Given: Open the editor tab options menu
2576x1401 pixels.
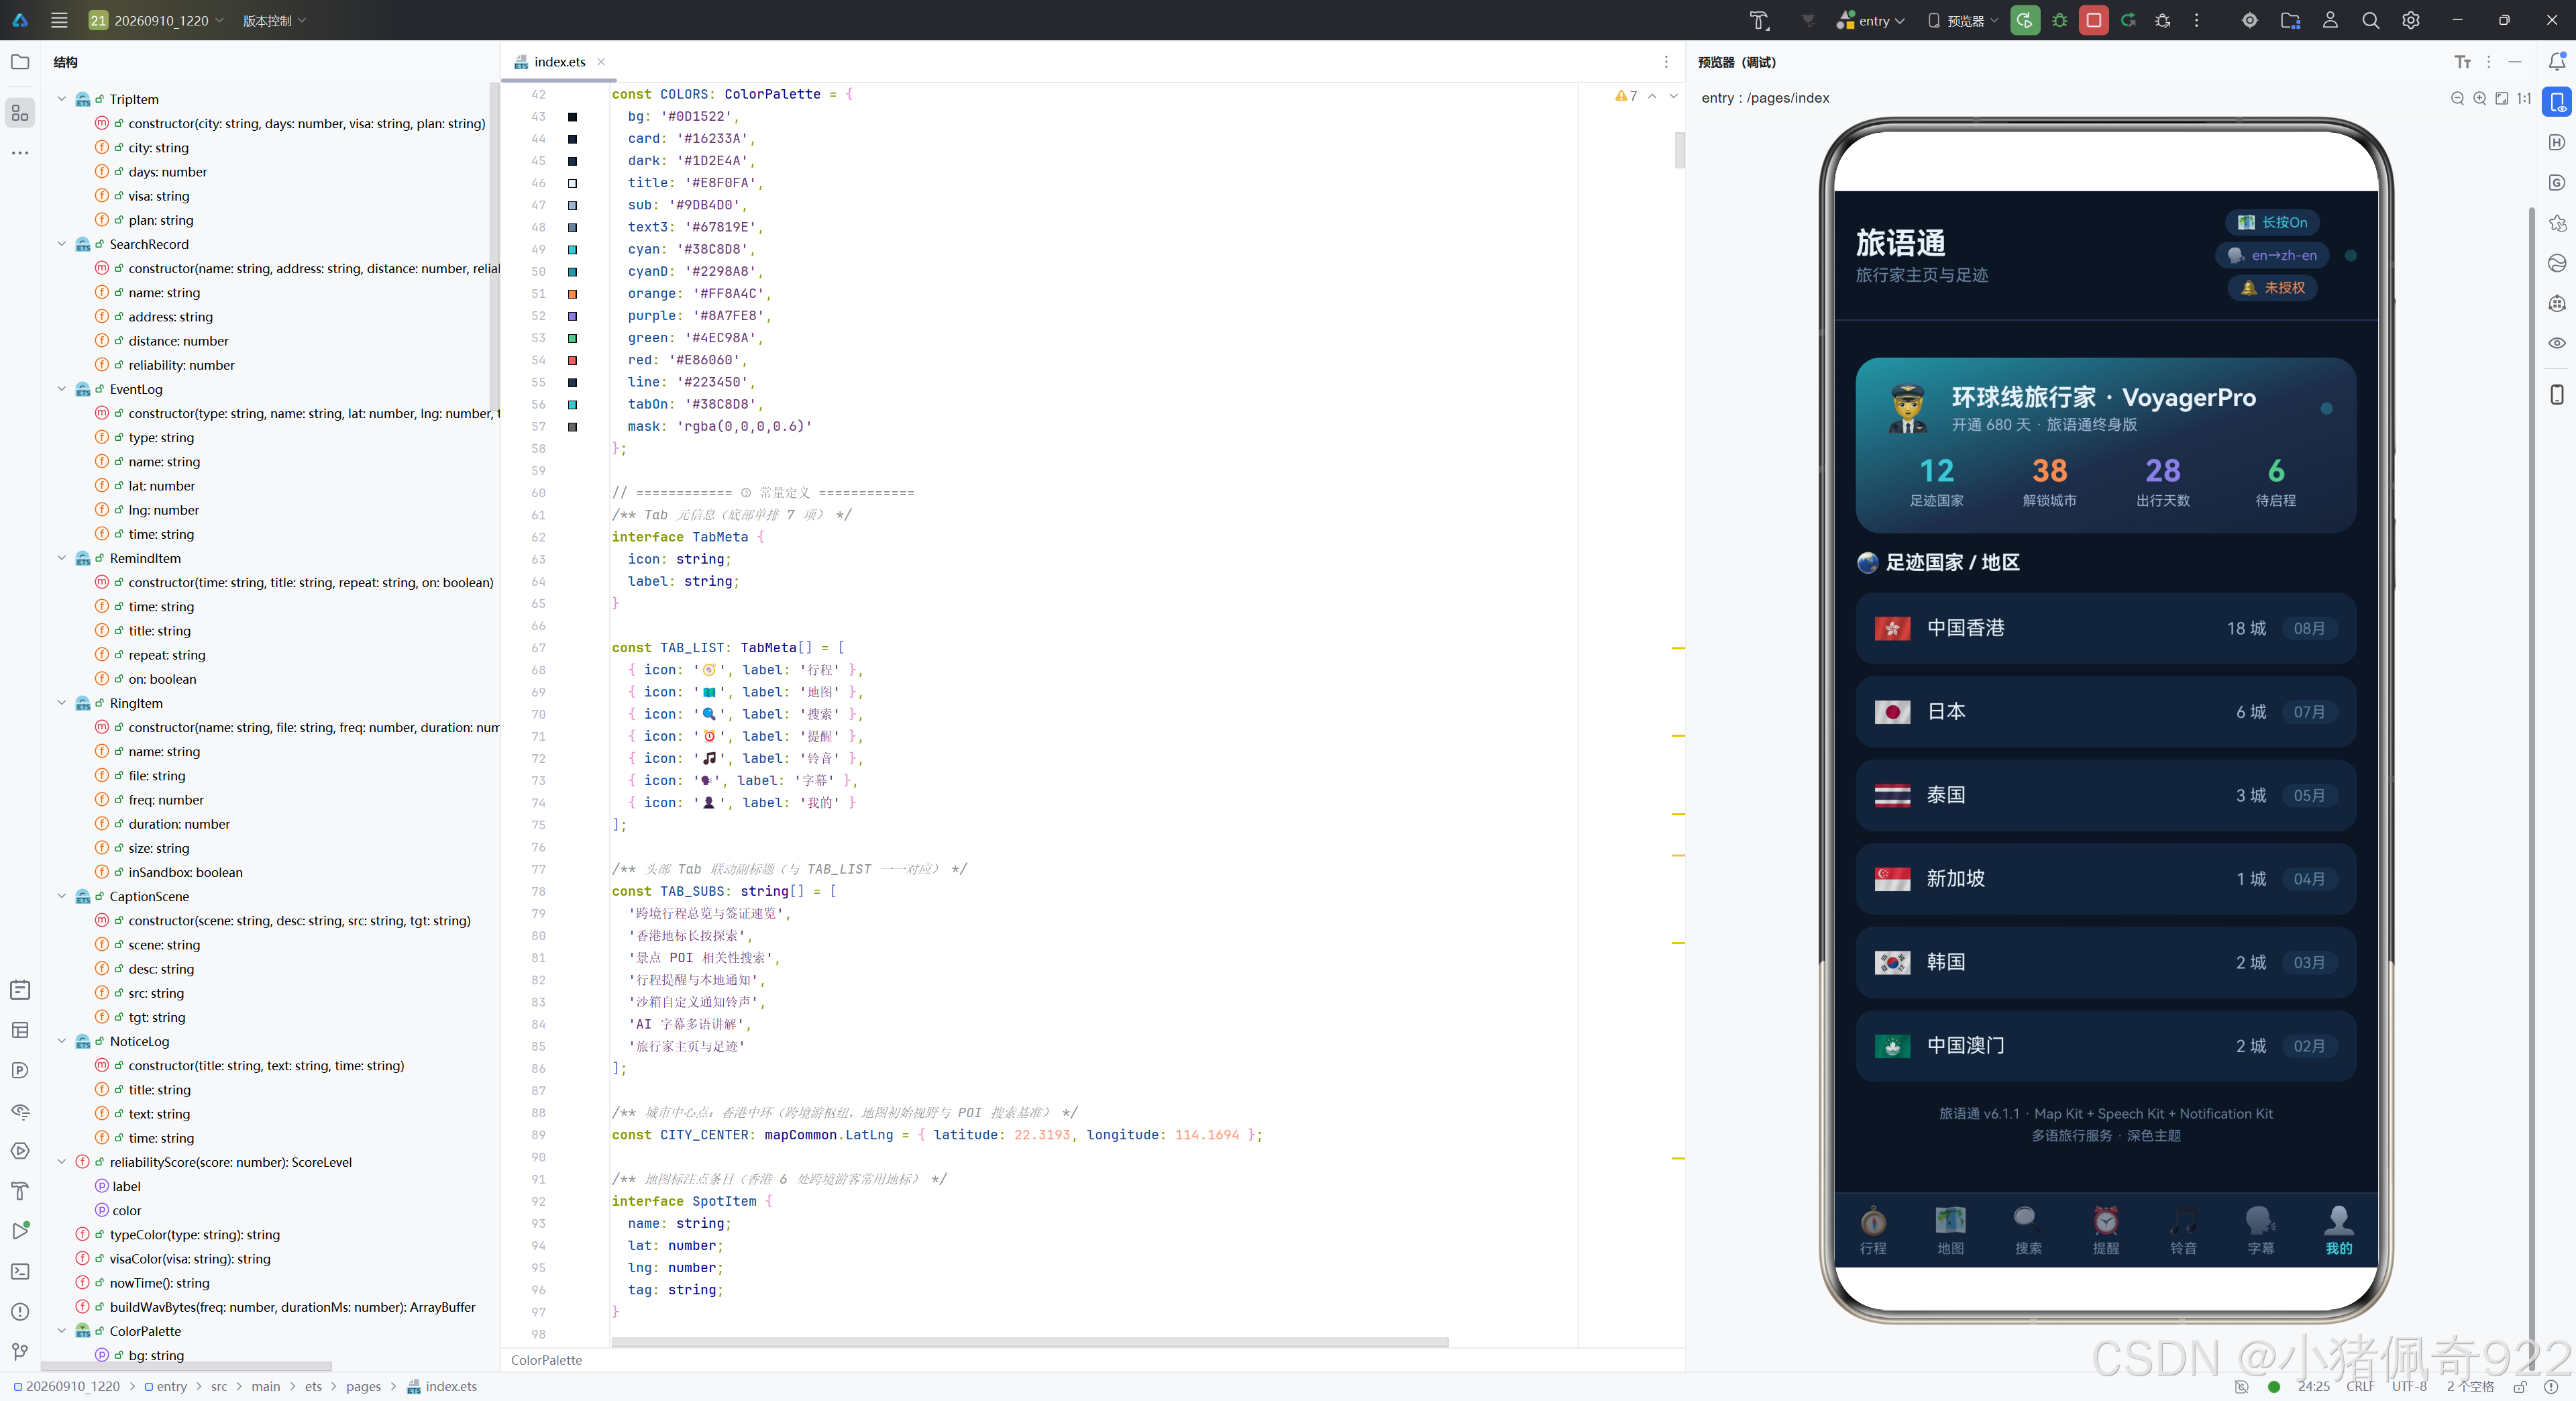Looking at the screenshot, I should (1666, 62).
